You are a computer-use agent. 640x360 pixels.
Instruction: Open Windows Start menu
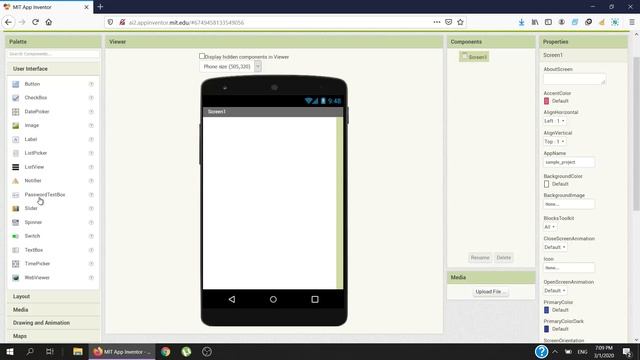point(10,351)
